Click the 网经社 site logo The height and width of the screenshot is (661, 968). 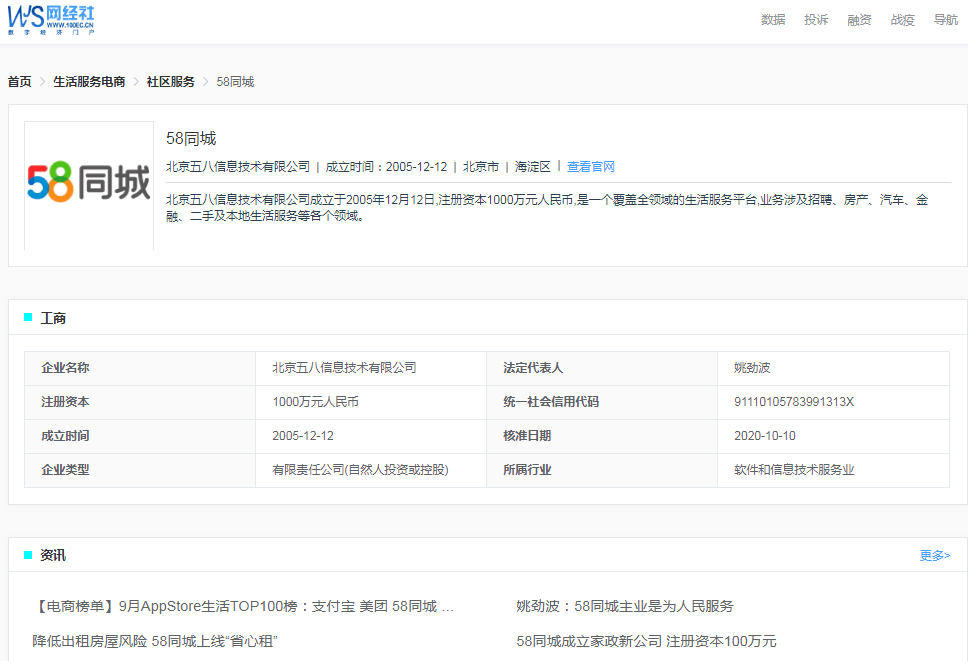pos(51,20)
